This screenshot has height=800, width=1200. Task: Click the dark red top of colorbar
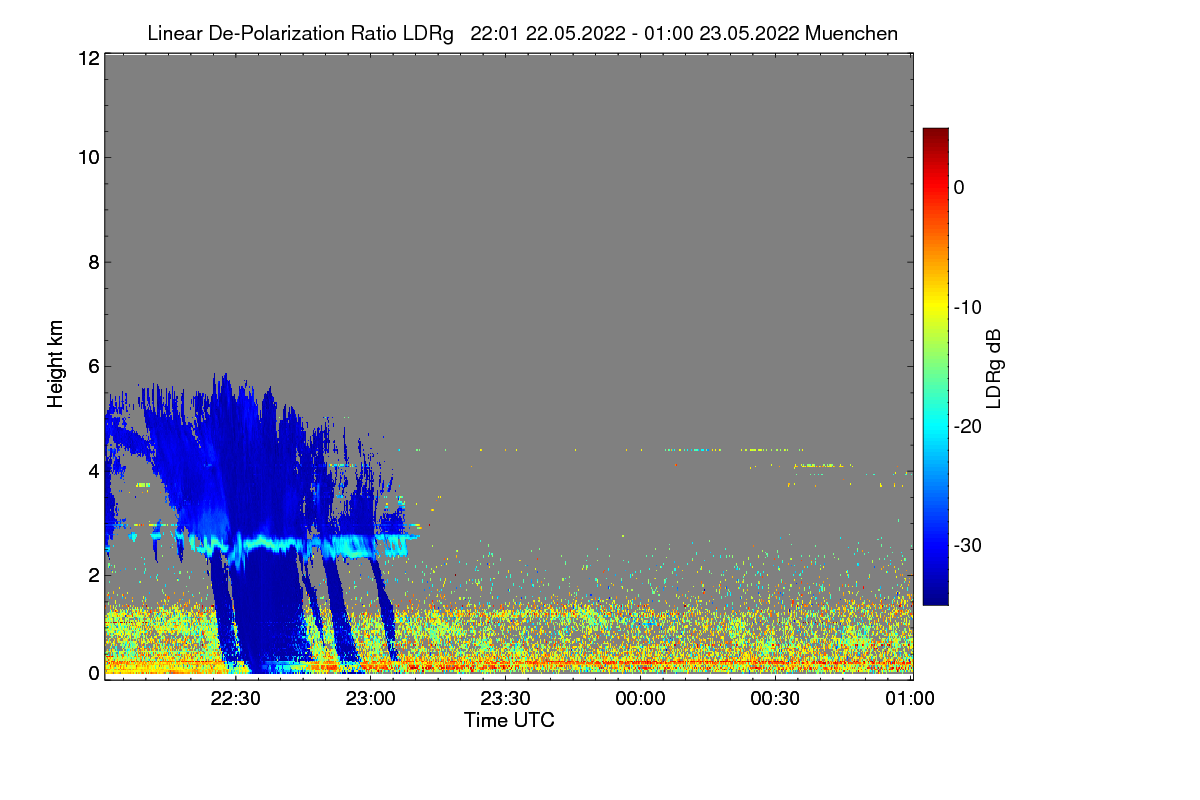click(935, 135)
